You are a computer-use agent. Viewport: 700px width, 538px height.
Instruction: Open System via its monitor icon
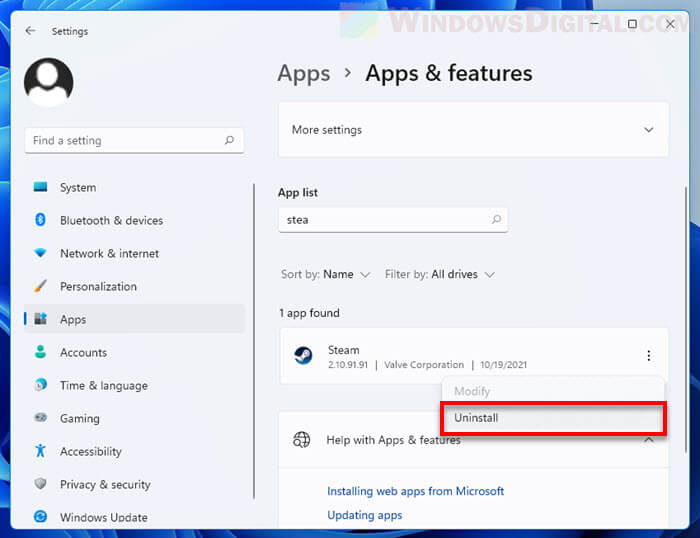40,187
